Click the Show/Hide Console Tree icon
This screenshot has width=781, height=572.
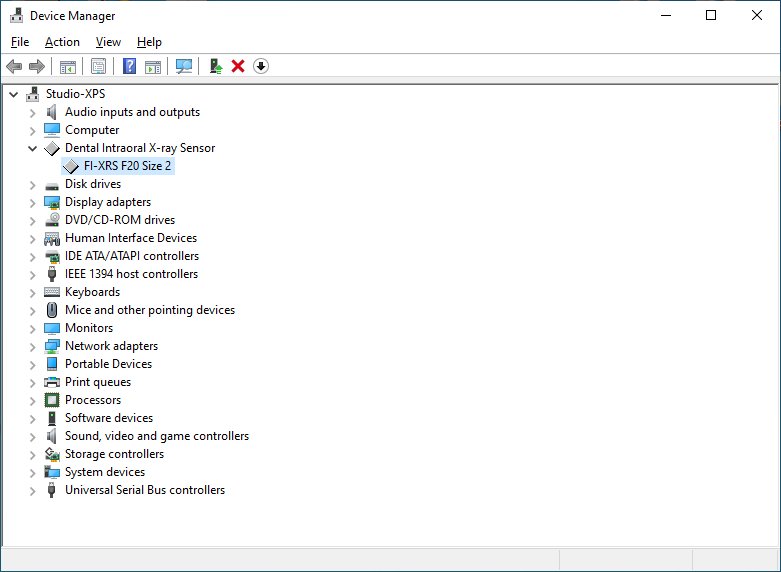(68, 66)
